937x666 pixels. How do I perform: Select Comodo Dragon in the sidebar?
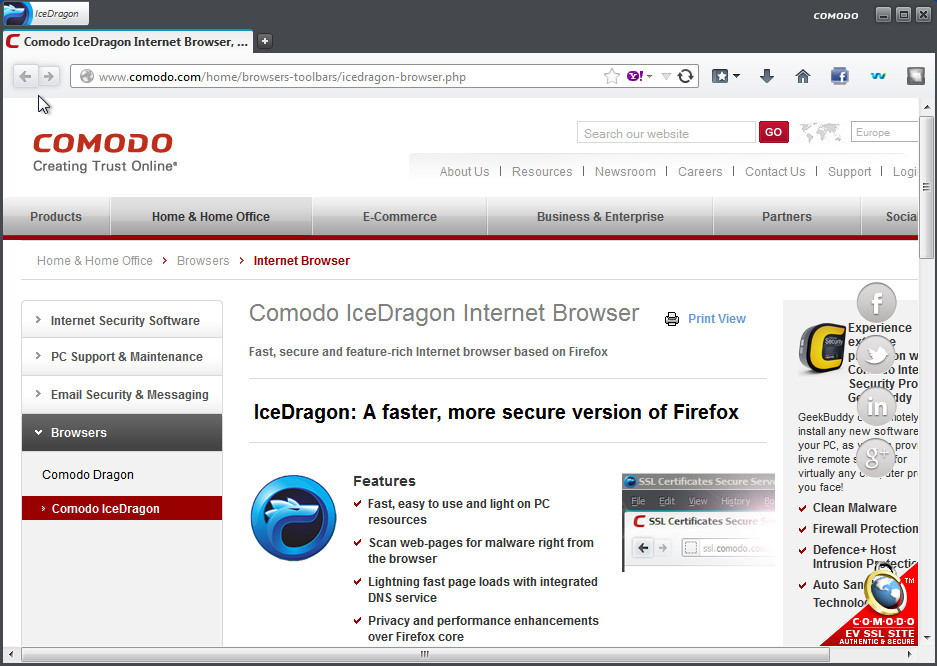tap(88, 475)
